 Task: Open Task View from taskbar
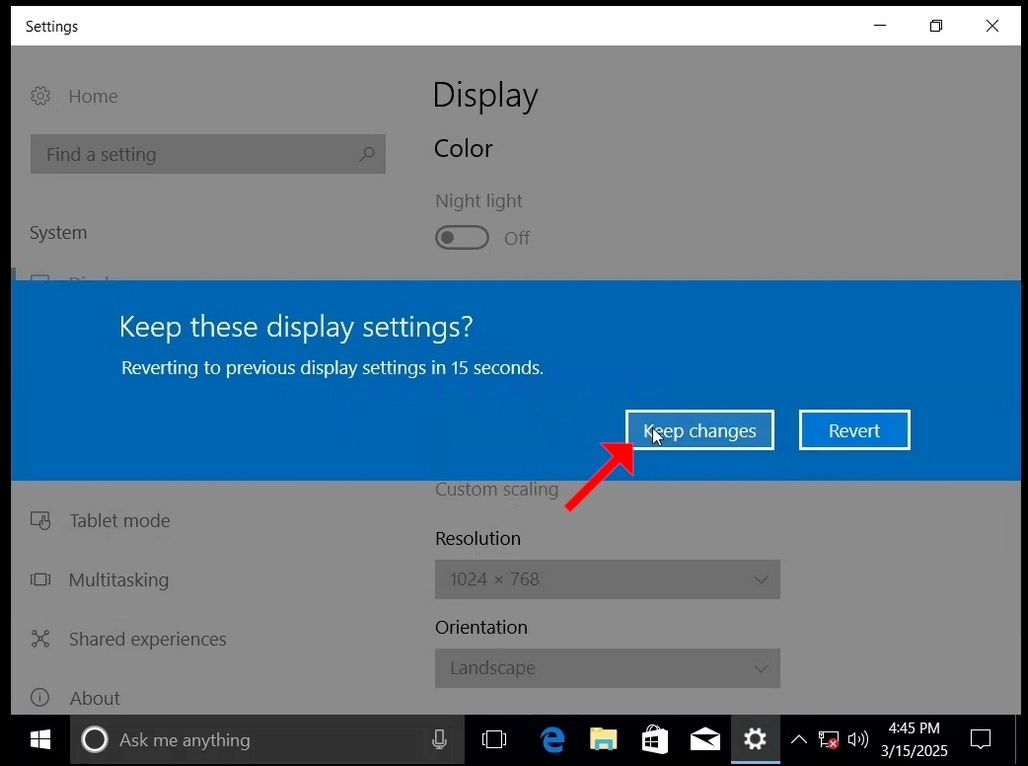494,740
